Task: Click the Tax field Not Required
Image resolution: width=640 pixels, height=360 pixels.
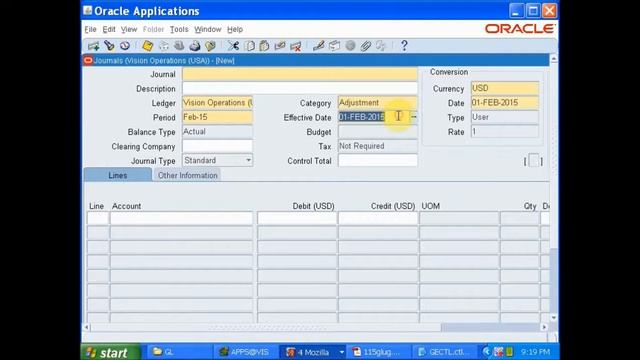Action: coord(378,146)
